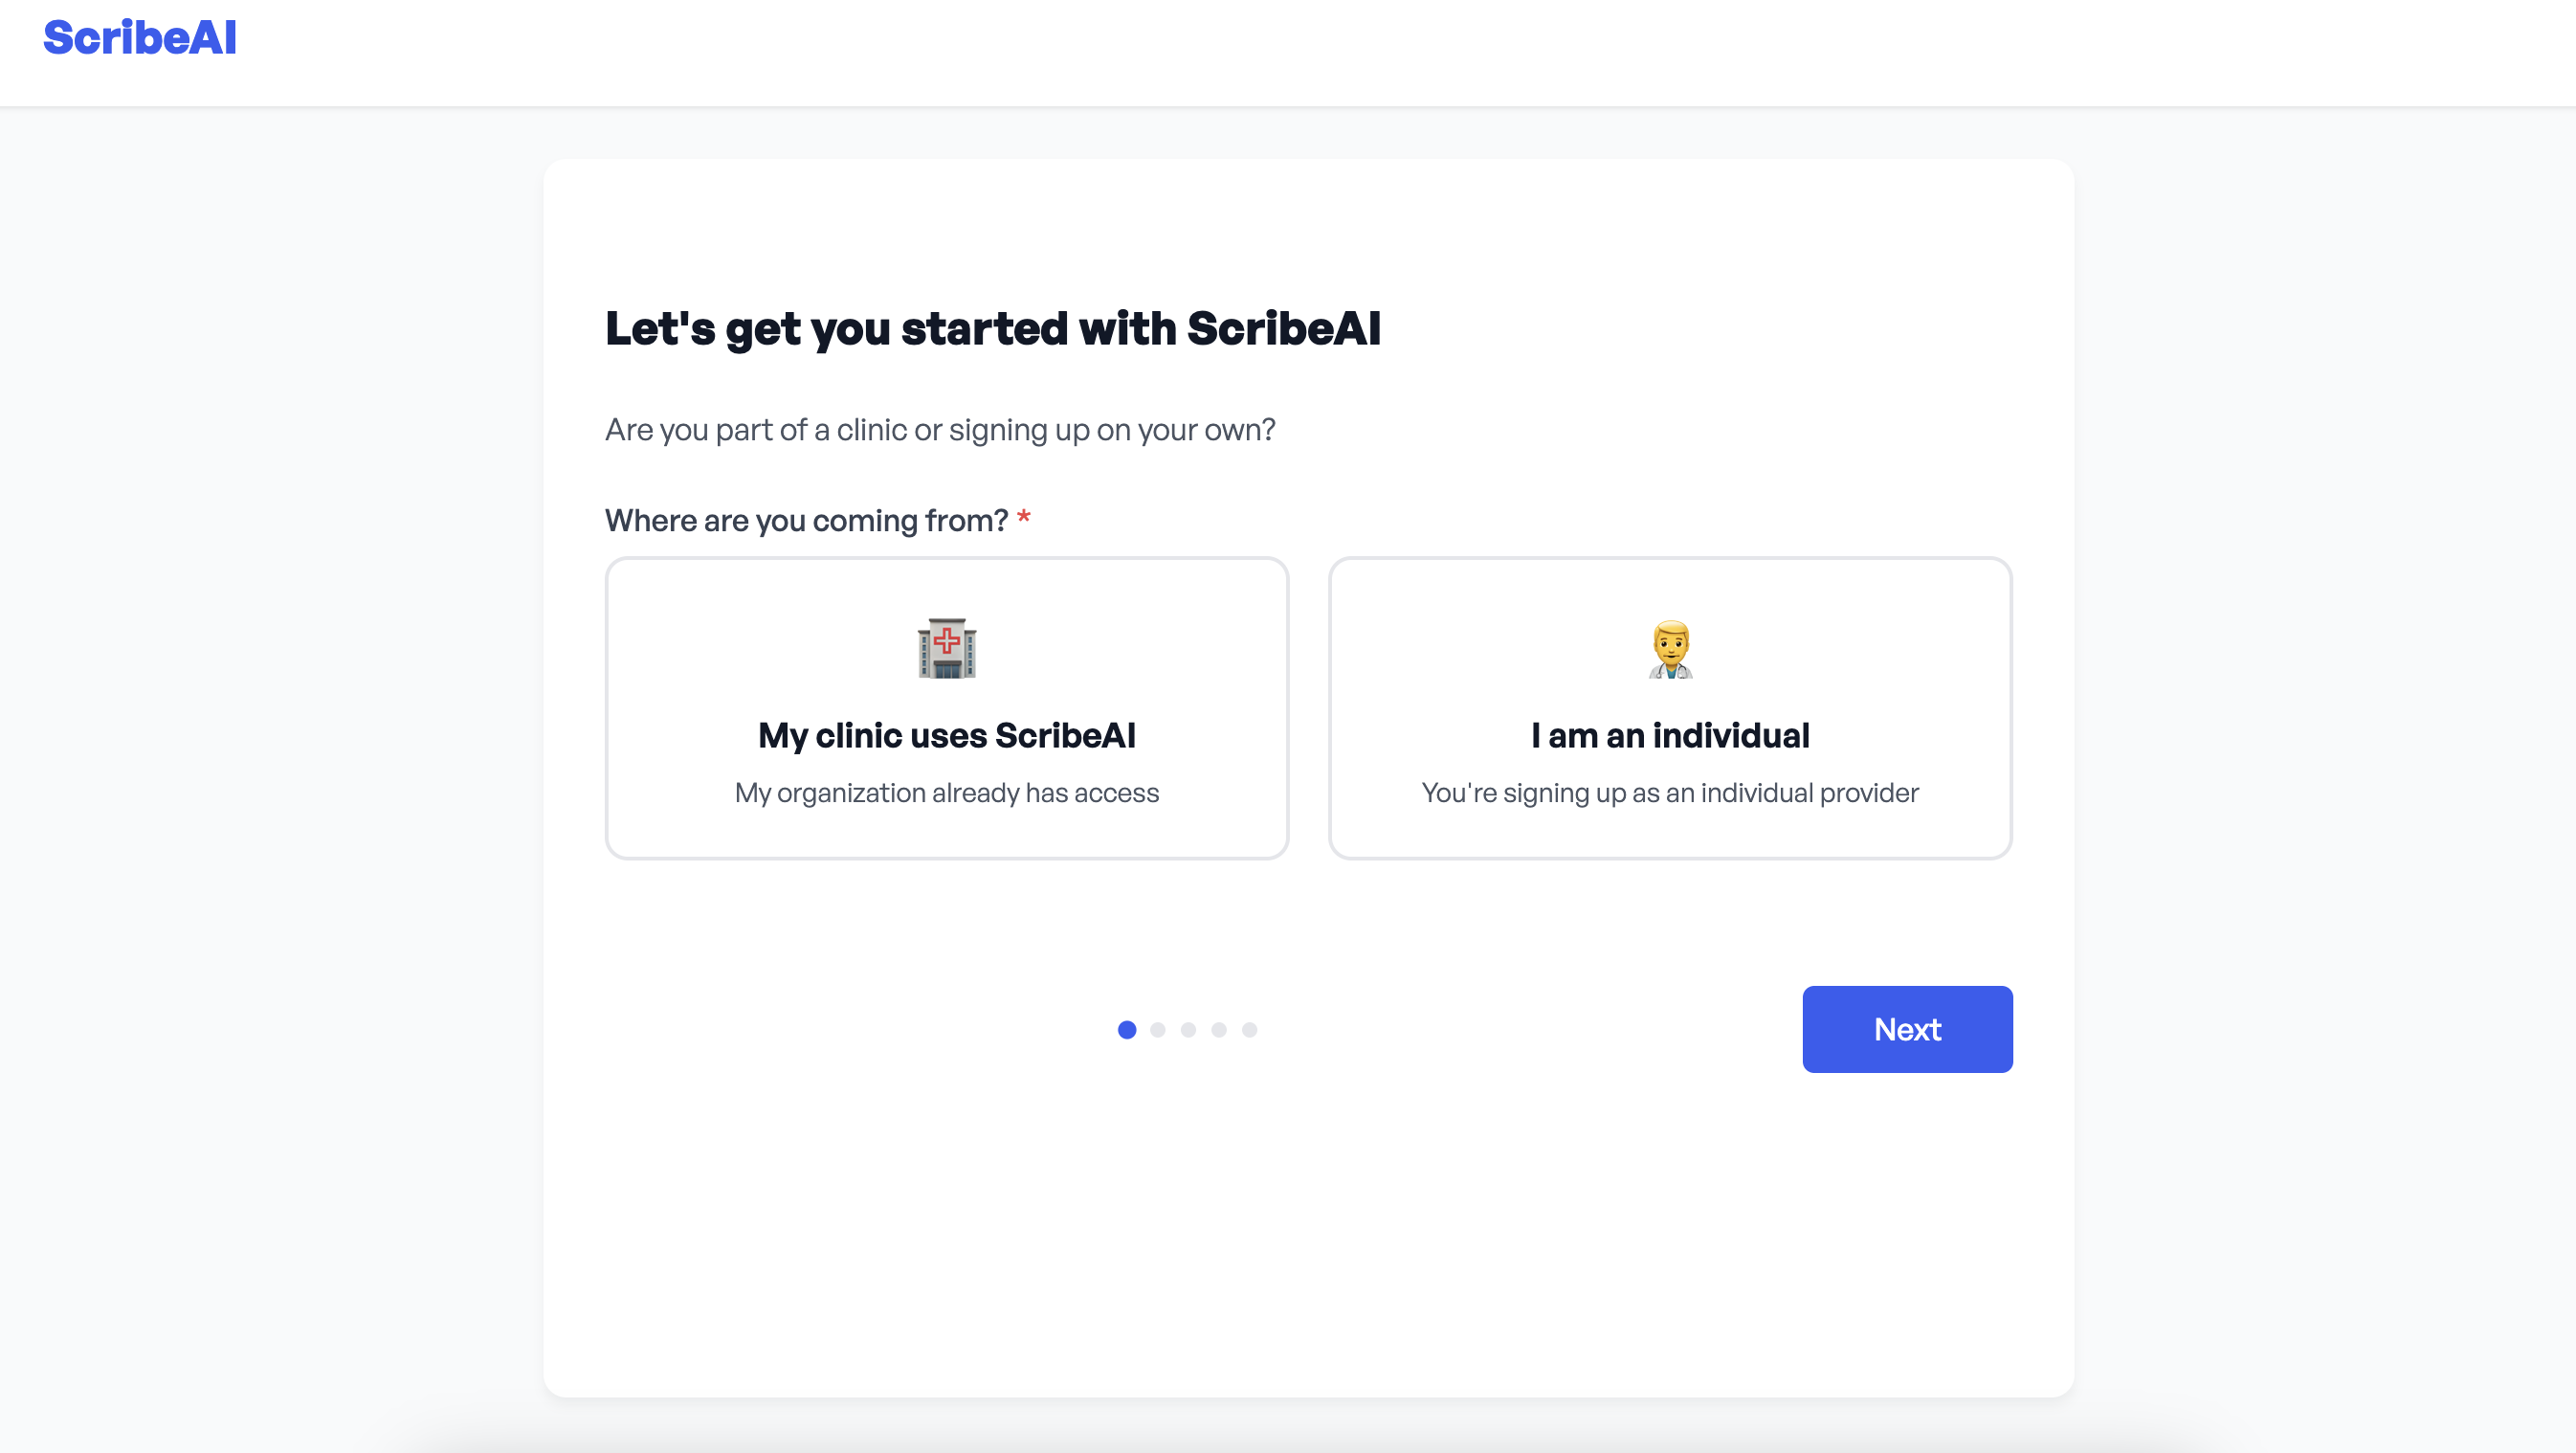Click the first active blue step dot

[x=1127, y=1030]
